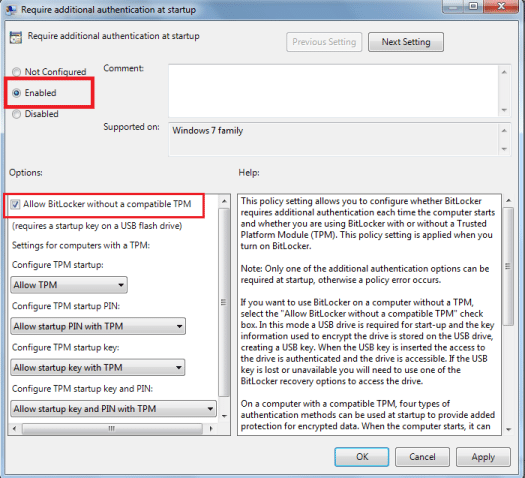
Task: Click the title bar window icon
Action: 11,10
